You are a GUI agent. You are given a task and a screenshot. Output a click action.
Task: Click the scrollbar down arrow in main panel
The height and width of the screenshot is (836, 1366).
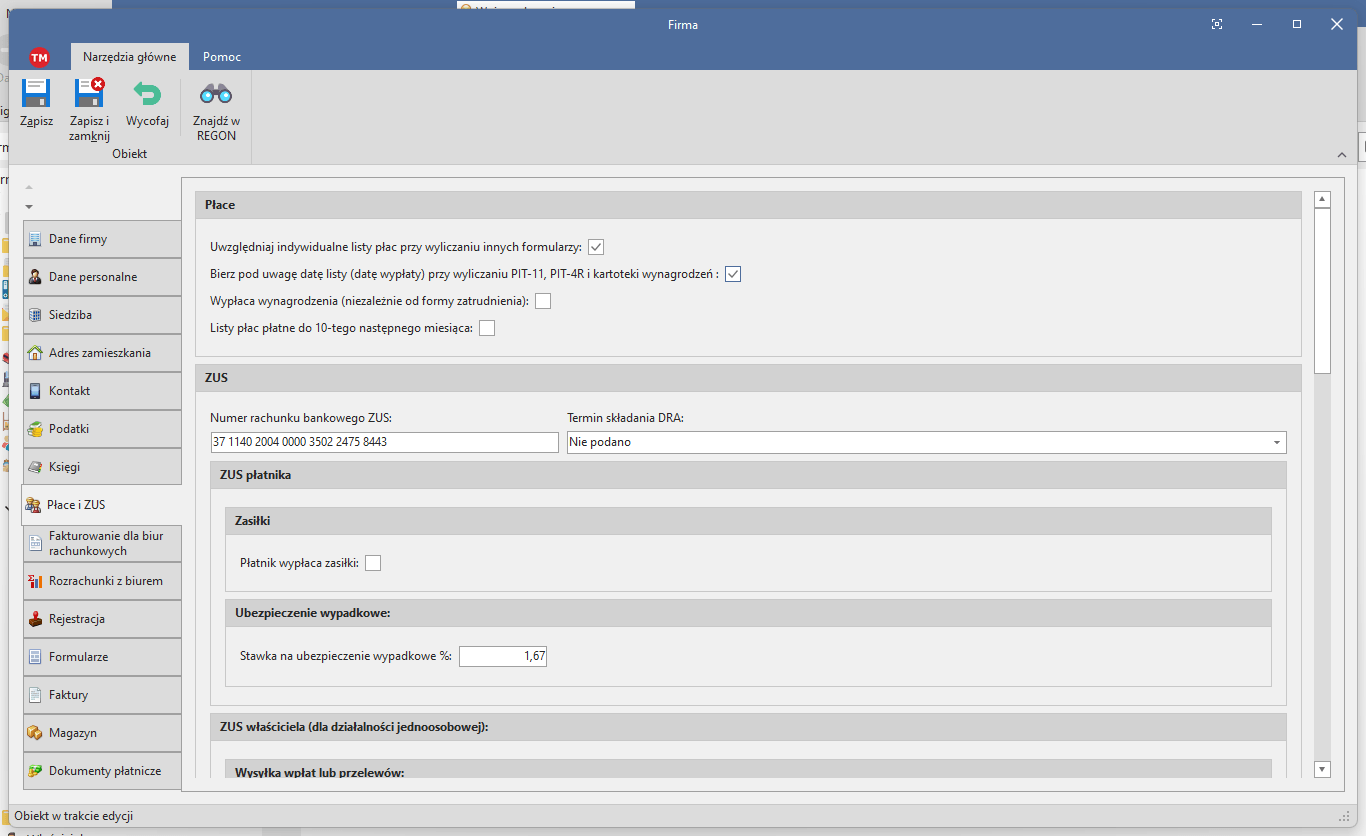click(x=1323, y=769)
